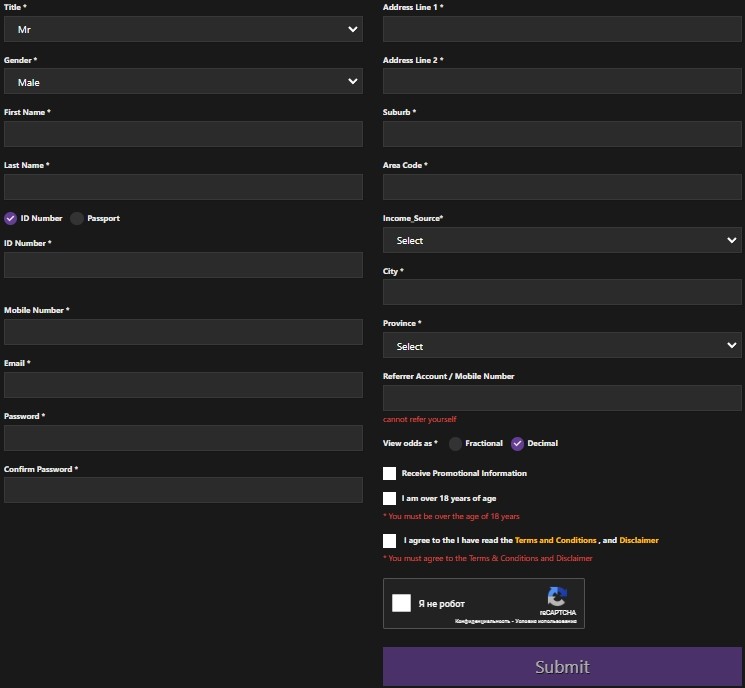The height and width of the screenshot is (688, 745).
Task: Focus the ID Number text field
Action: tap(183, 265)
